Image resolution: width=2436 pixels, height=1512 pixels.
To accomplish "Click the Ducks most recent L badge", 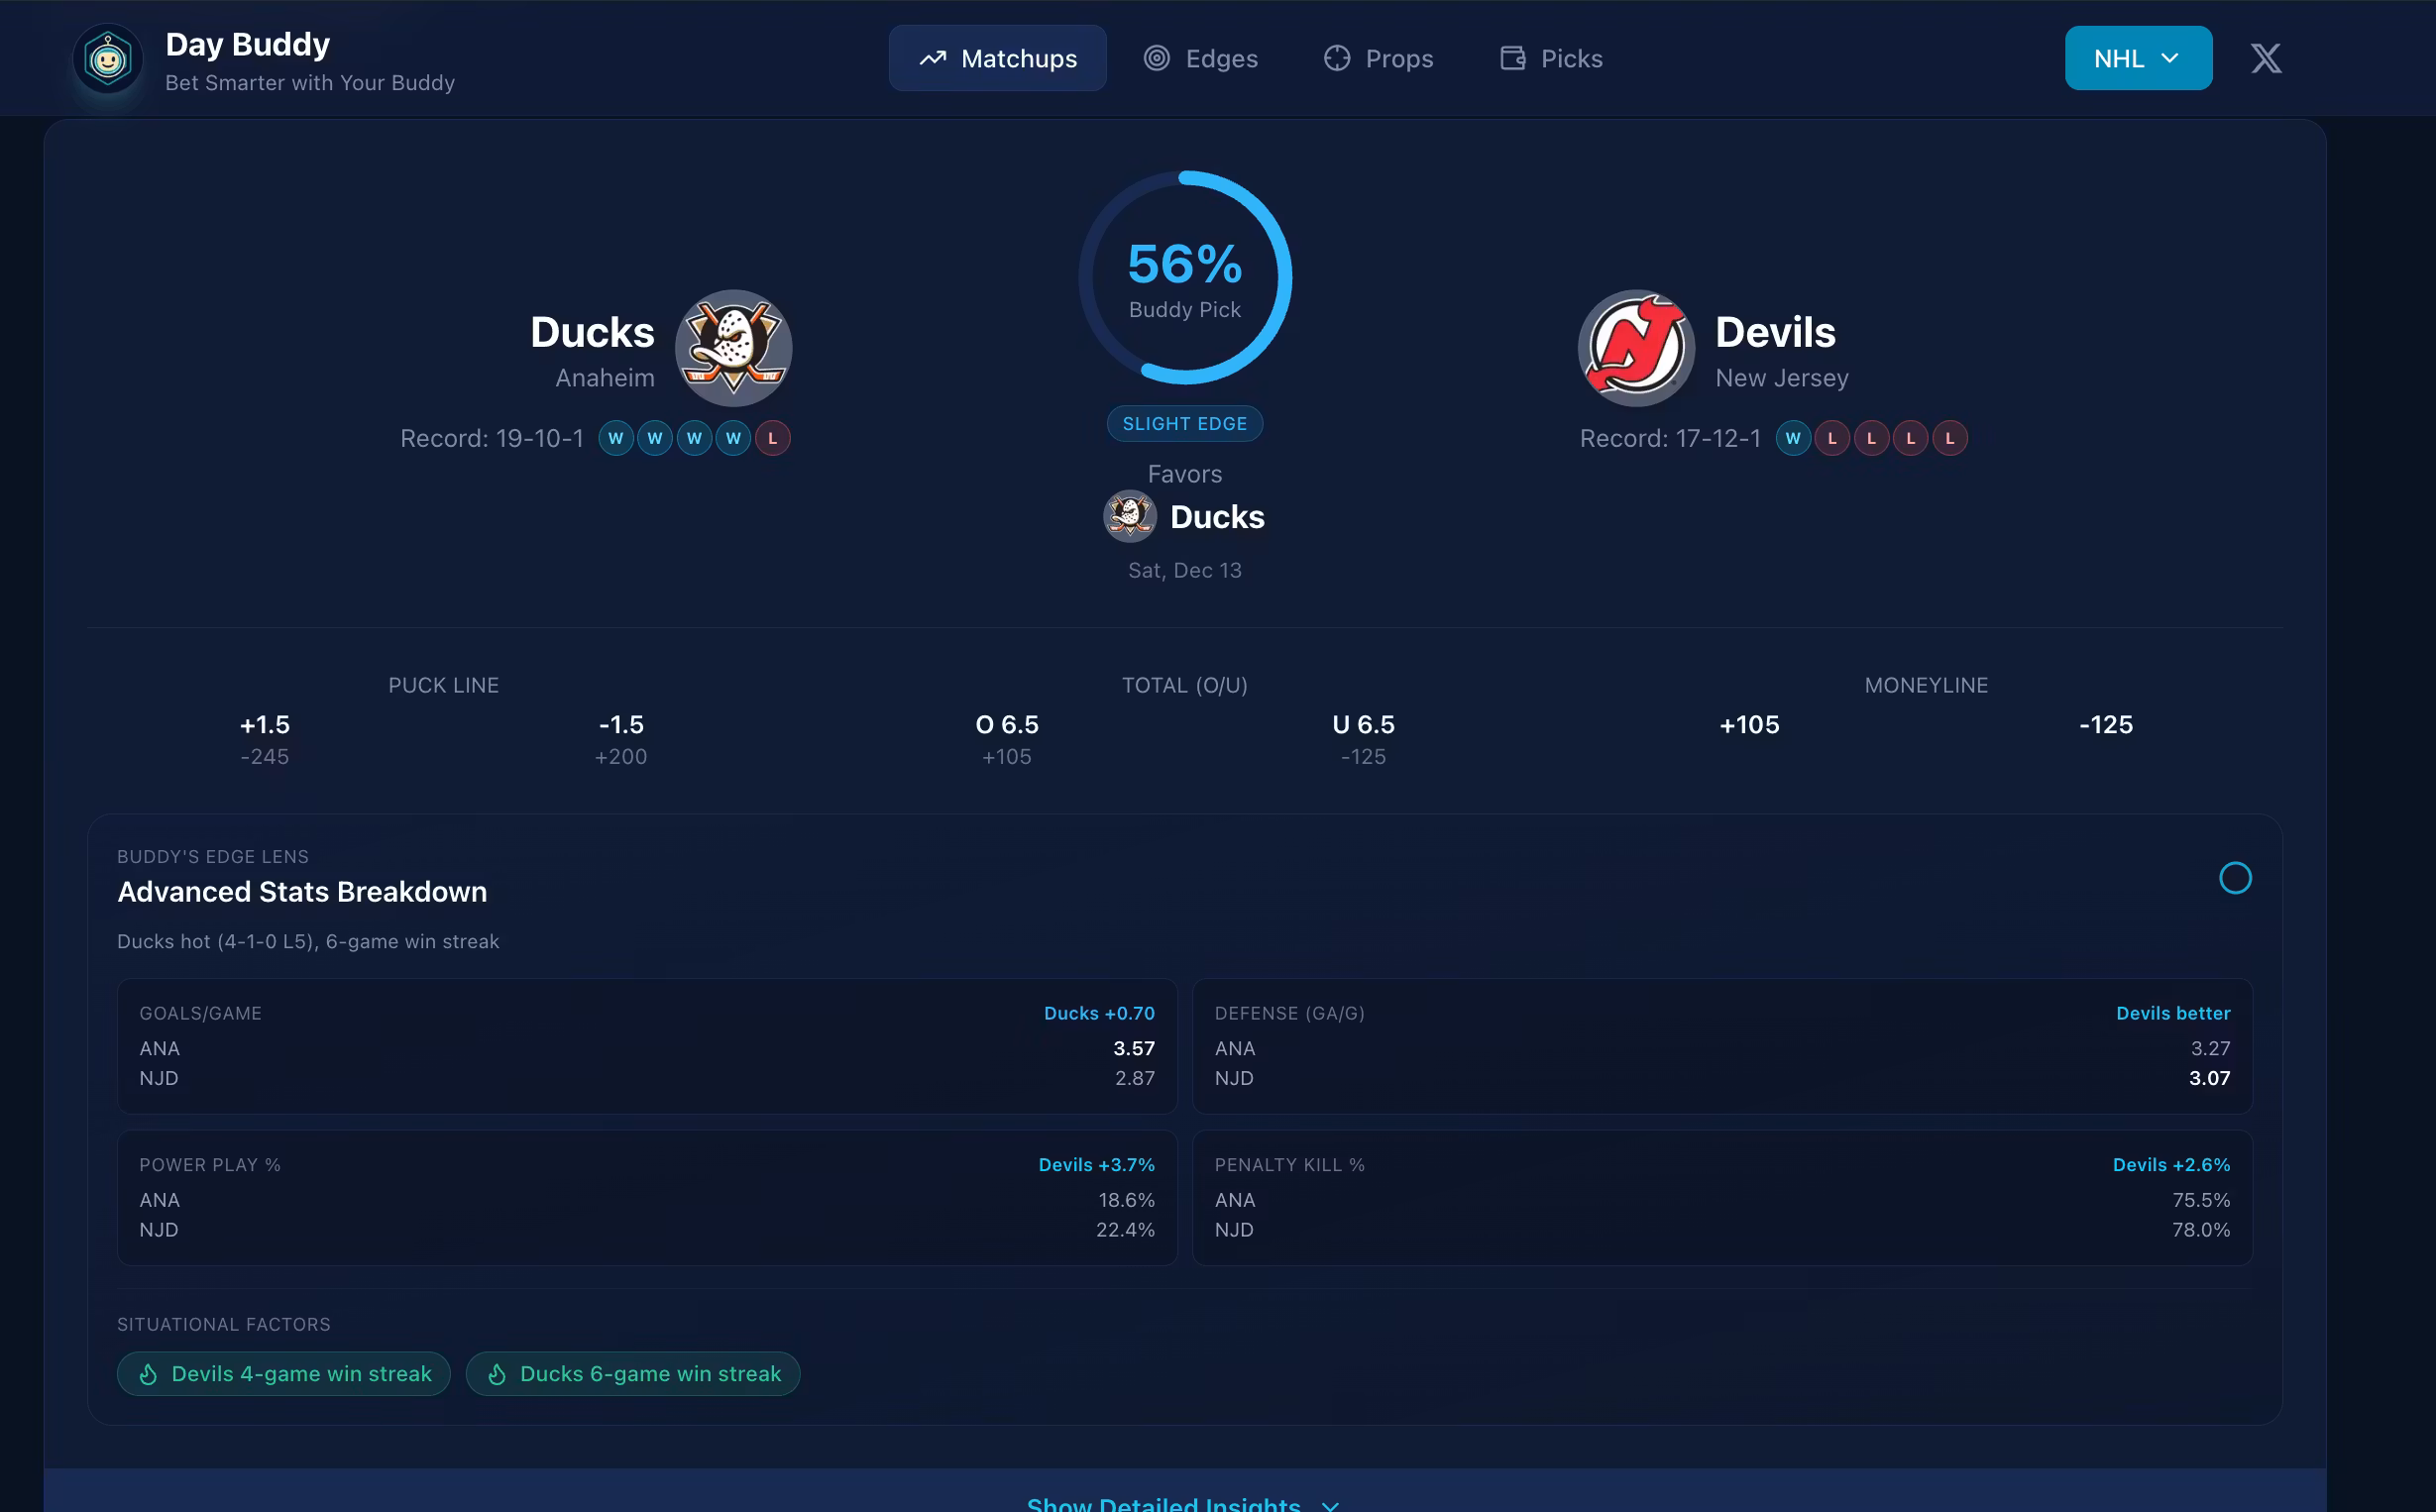I will [x=772, y=439].
